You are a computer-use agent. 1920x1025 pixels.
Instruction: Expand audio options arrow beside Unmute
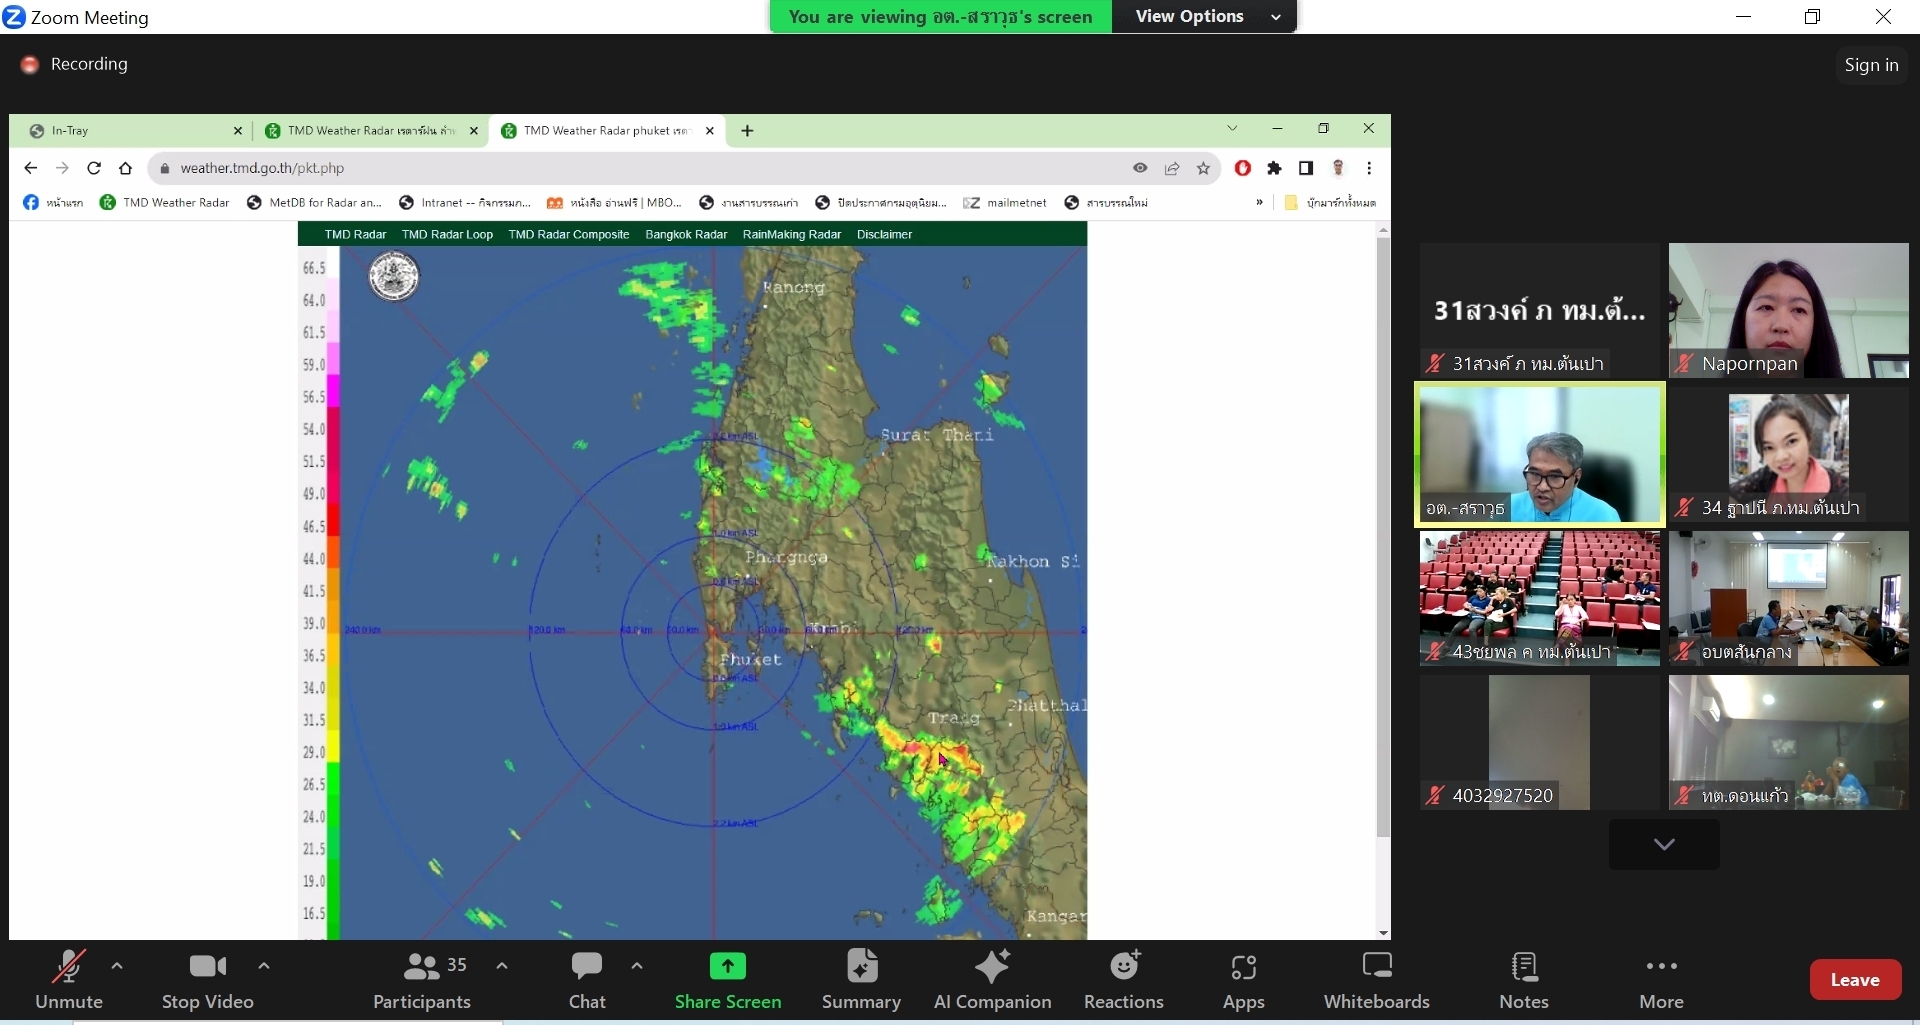(117, 966)
